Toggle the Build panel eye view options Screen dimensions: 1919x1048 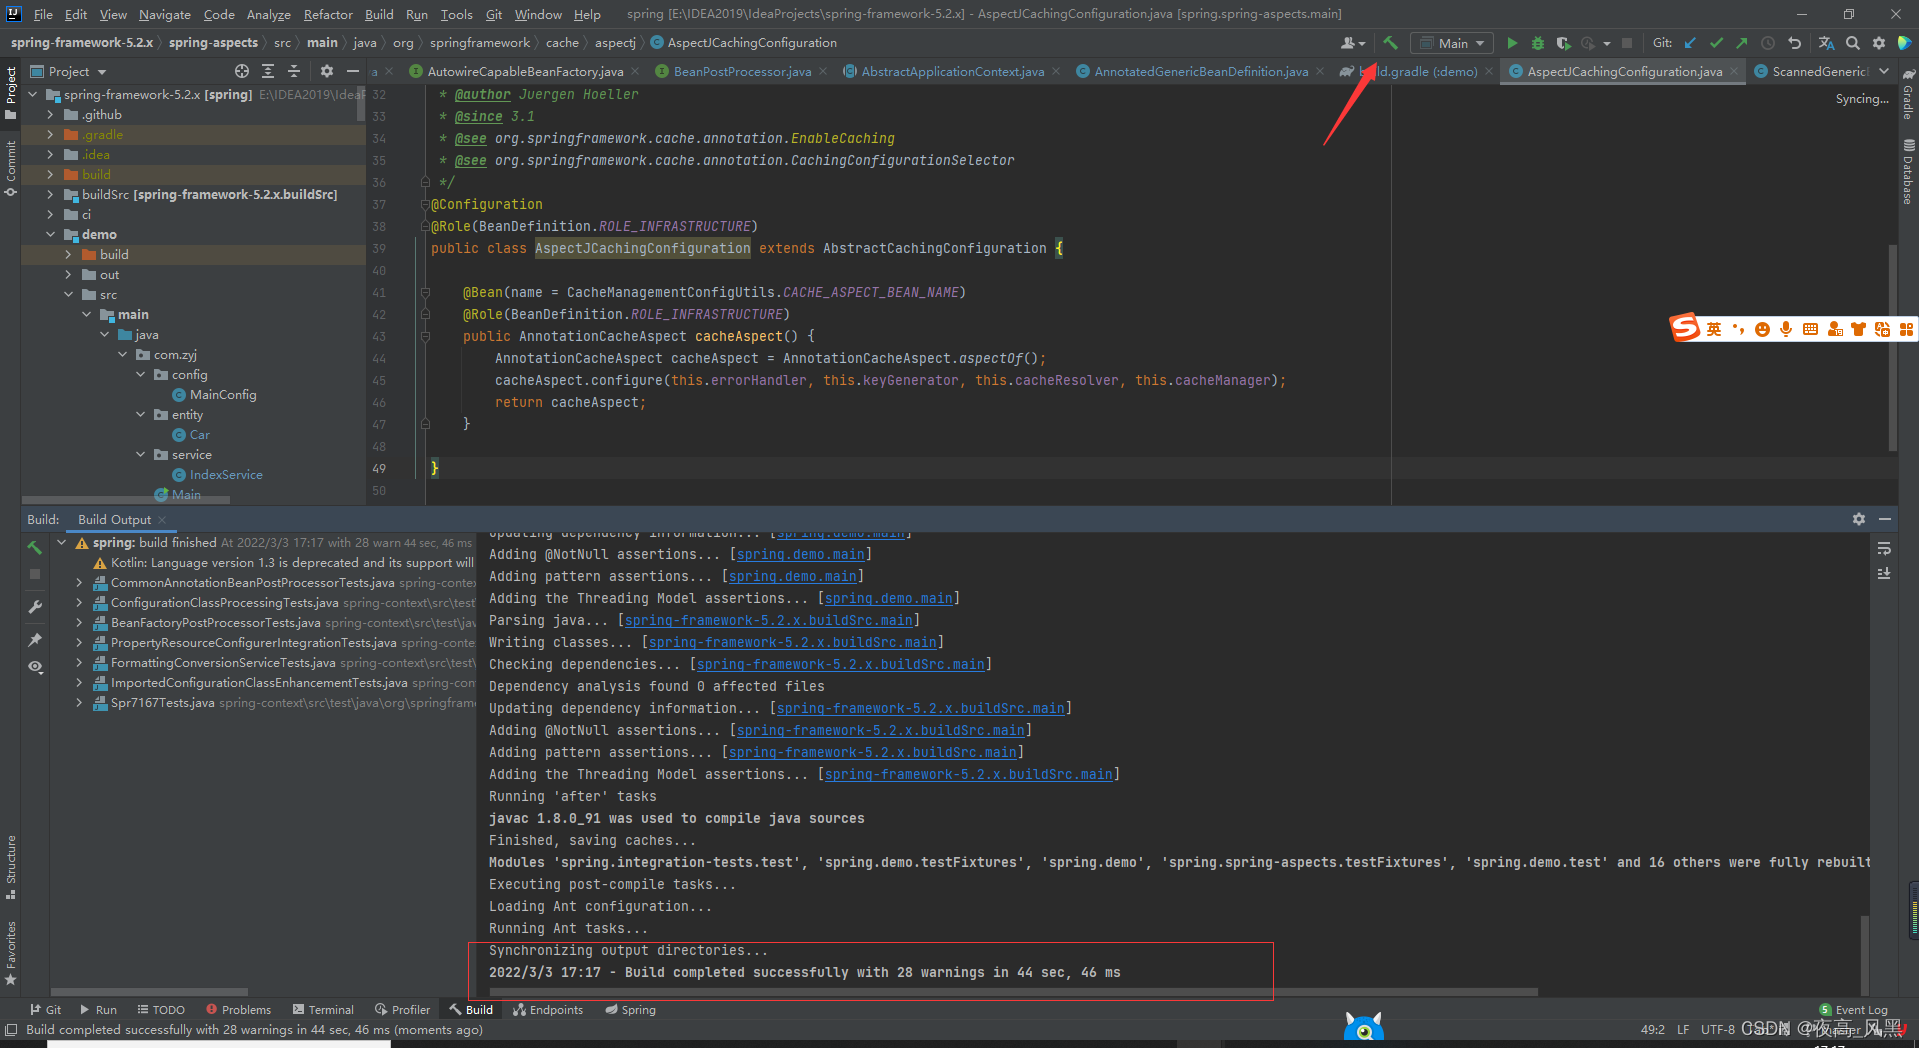click(35, 667)
